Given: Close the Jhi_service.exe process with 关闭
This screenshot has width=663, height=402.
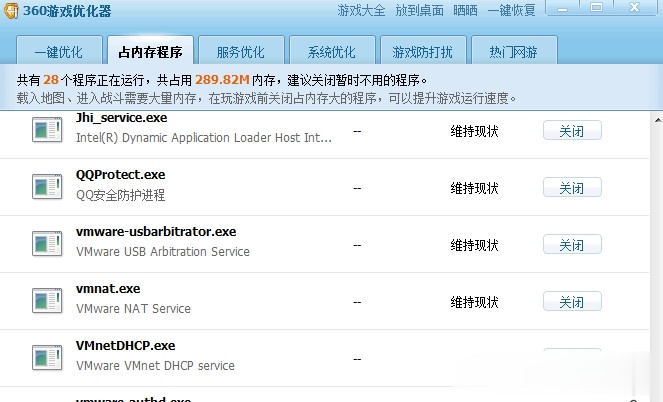Looking at the screenshot, I should tap(572, 131).
